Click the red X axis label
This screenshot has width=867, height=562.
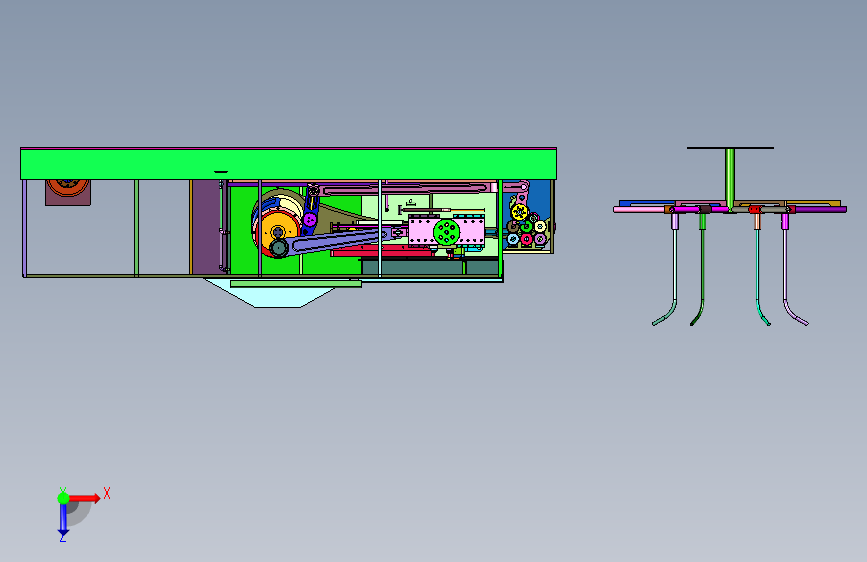pos(107,493)
